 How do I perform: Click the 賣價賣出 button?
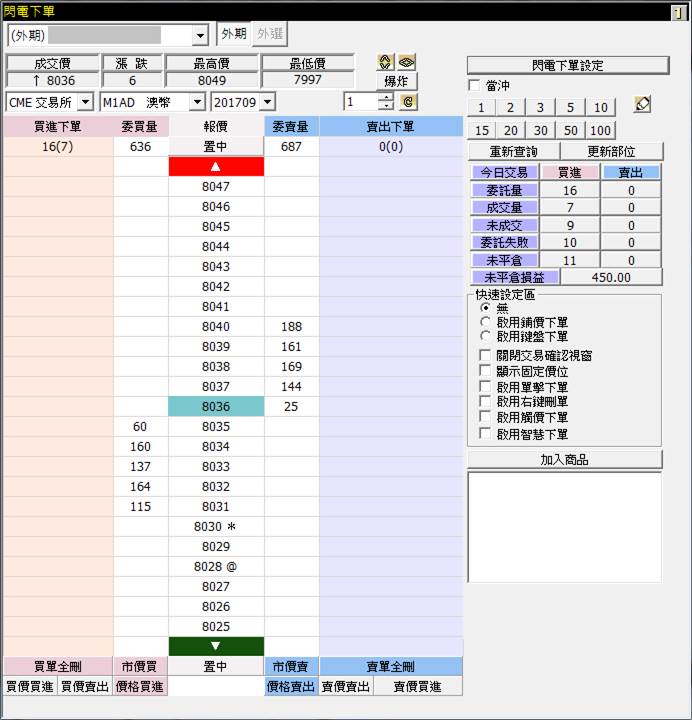click(346, 686)
